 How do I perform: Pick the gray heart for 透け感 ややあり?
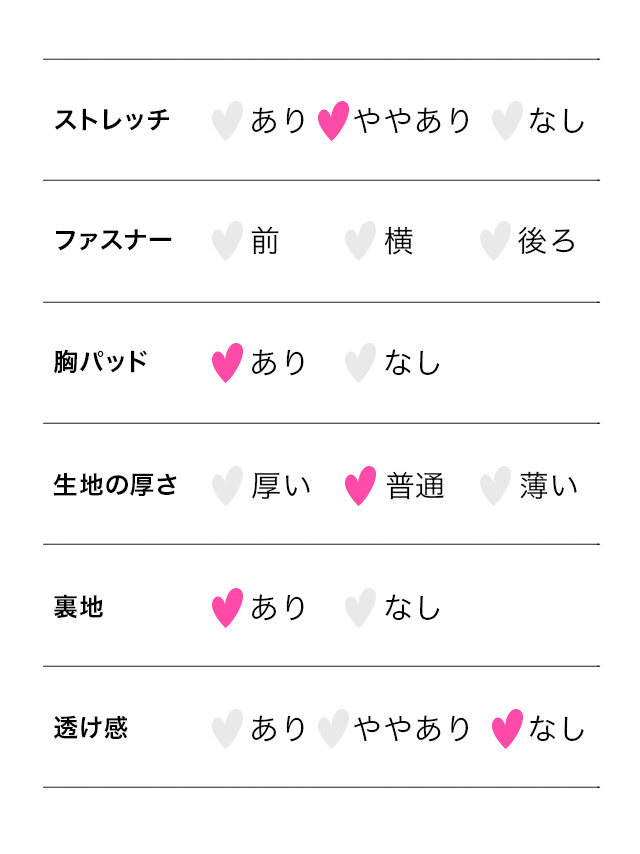[x=333, y=729]
